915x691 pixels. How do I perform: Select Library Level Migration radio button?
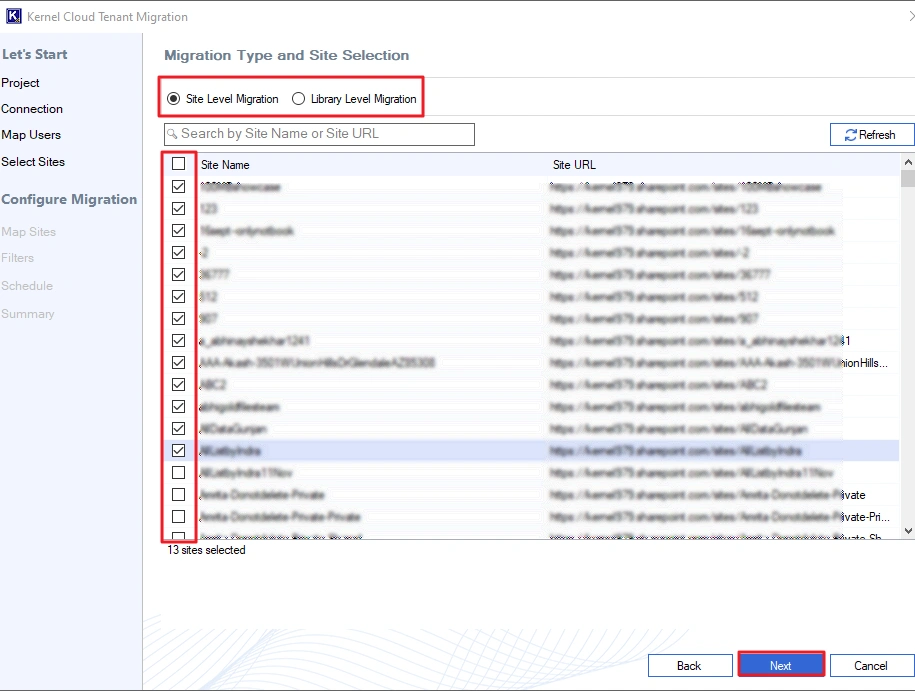click(x=299, y=99)
